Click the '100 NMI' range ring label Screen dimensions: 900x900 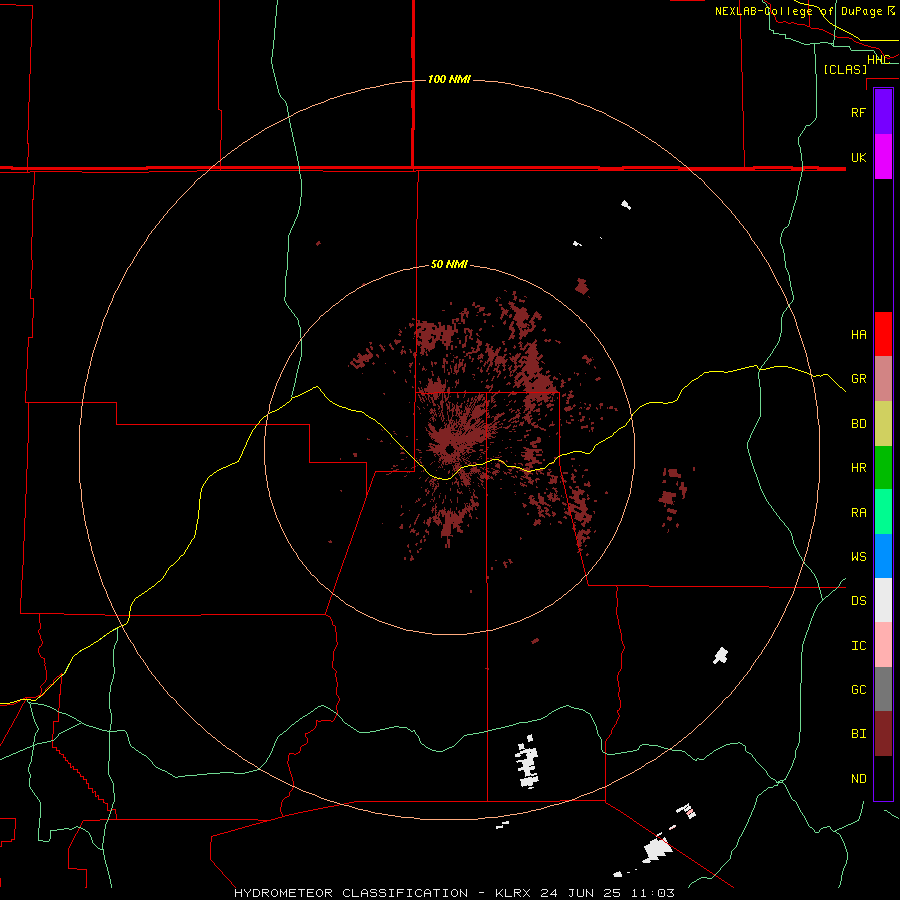click(449, 79)
